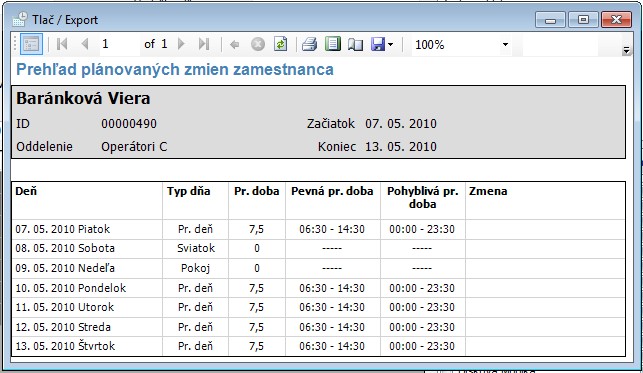Click the find text field in toolbar
The height and width of the screenshot is (373, 643).
click(x=561, y=44)
